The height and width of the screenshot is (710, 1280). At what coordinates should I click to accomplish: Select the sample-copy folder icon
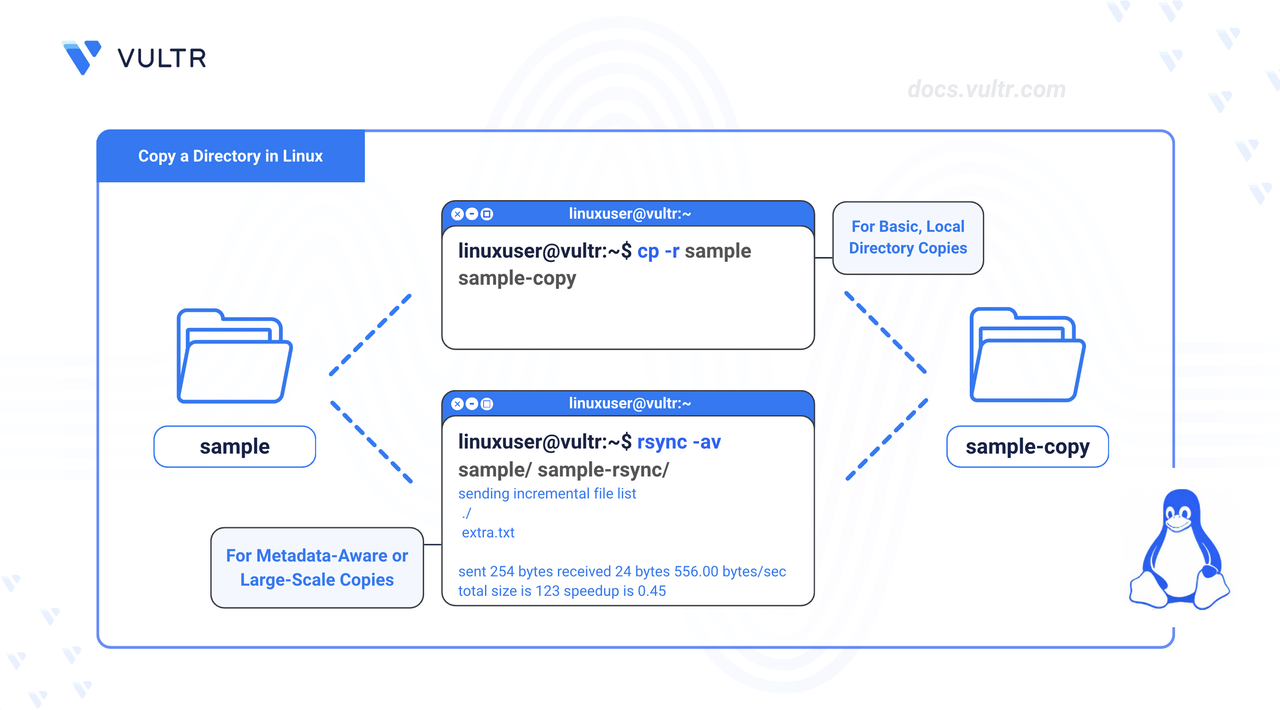click(1028, 356)
